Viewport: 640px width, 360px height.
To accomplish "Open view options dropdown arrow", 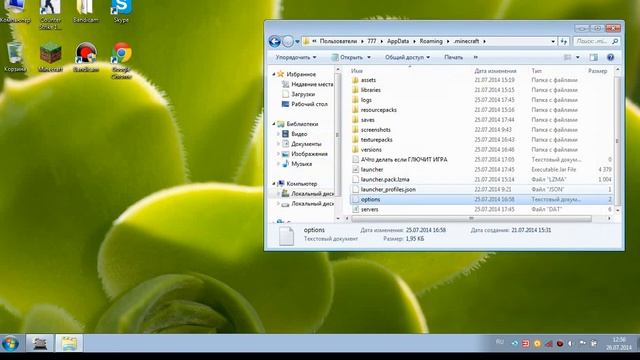I will point(578,58).
